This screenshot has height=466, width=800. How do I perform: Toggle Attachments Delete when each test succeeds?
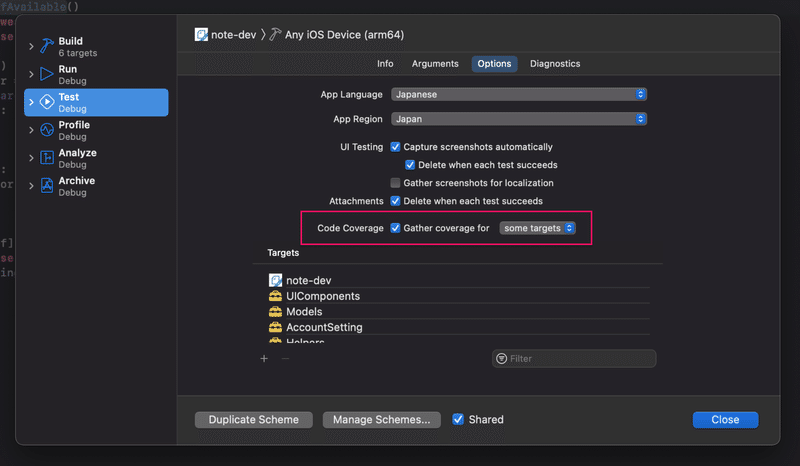395,201
